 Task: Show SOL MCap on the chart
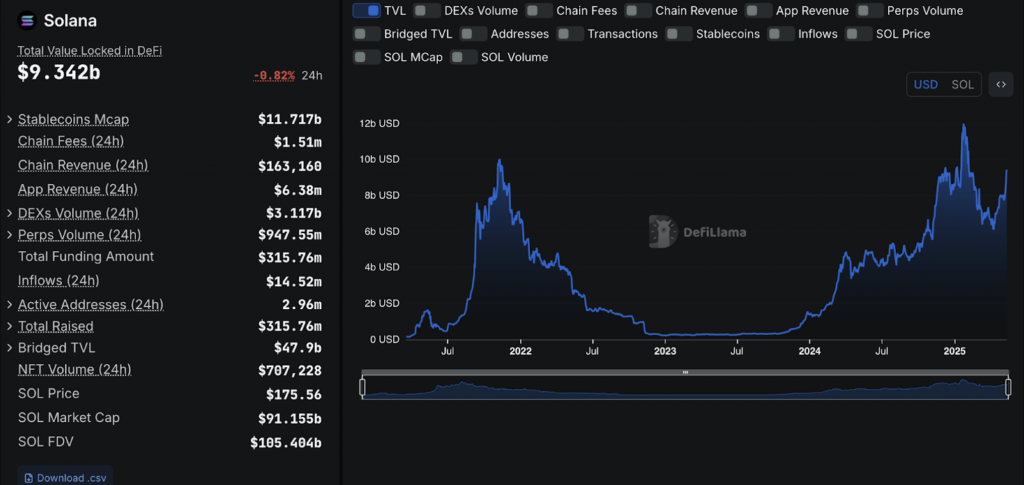[x=366, y=57]
